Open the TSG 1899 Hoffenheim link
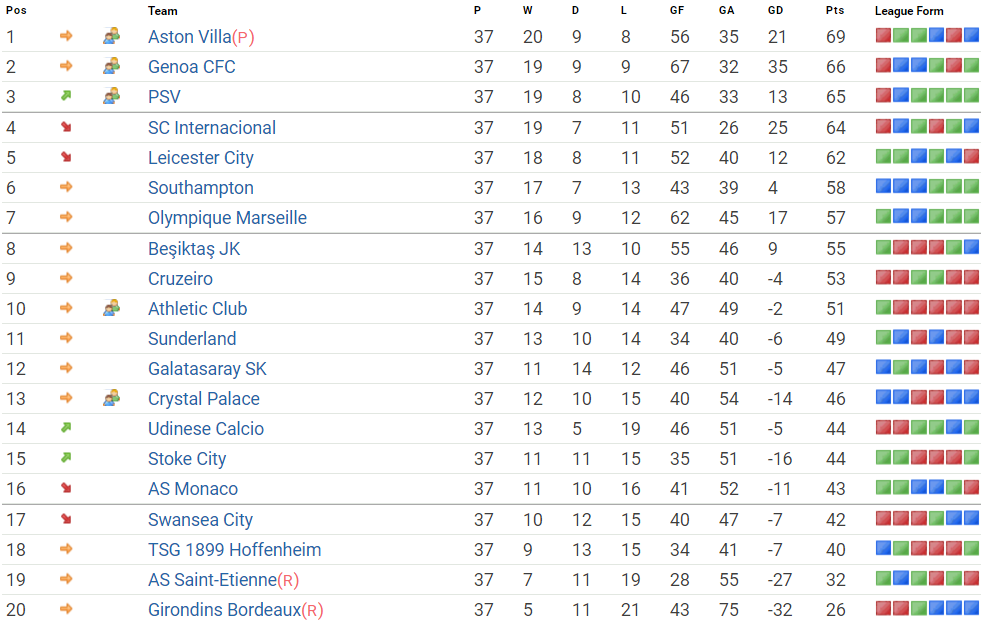 [x=234, y=549]
